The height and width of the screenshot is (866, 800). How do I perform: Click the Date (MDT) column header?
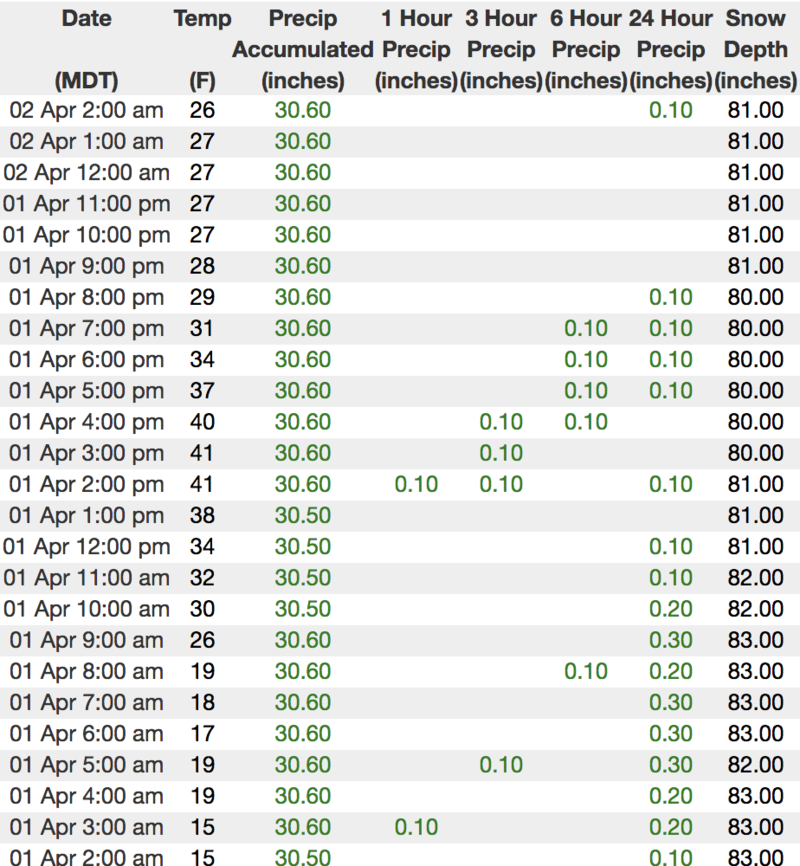click(86, 49)
